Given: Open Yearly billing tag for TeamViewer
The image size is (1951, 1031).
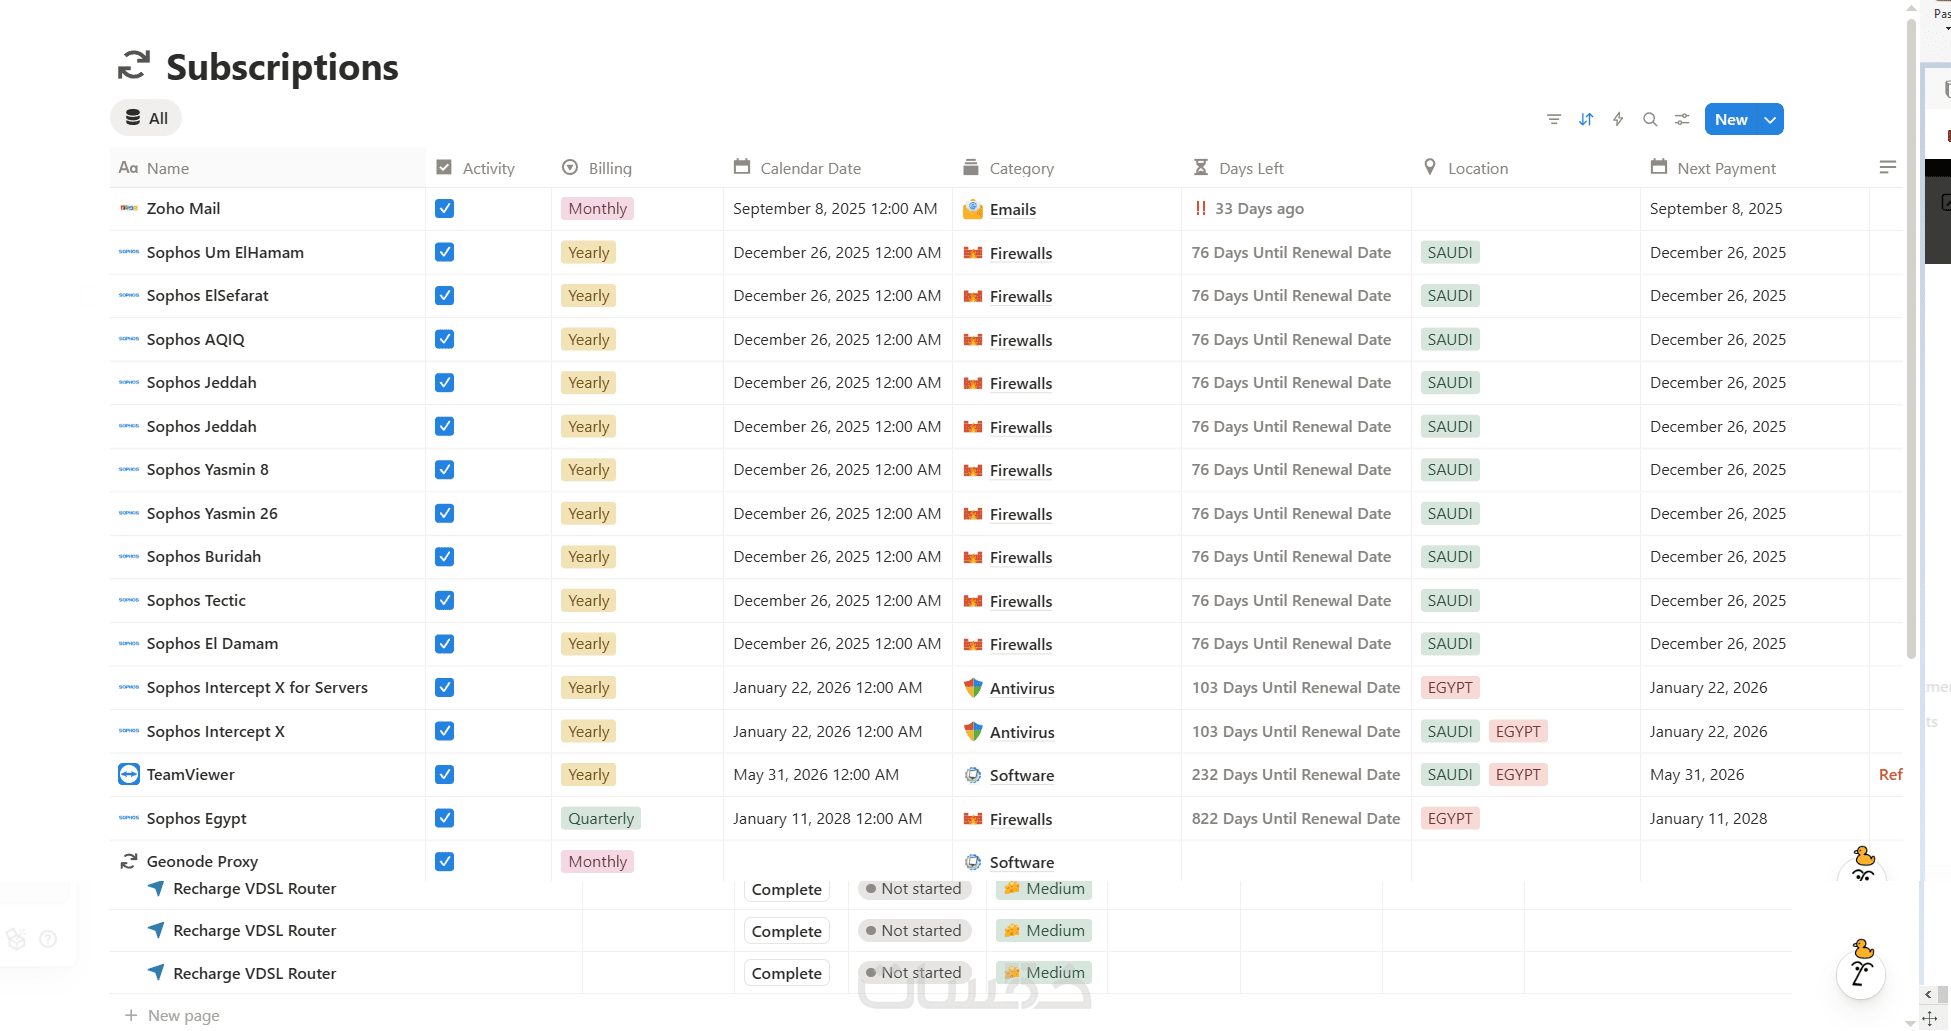Looking at the screenshot, I should pos(588,774).
